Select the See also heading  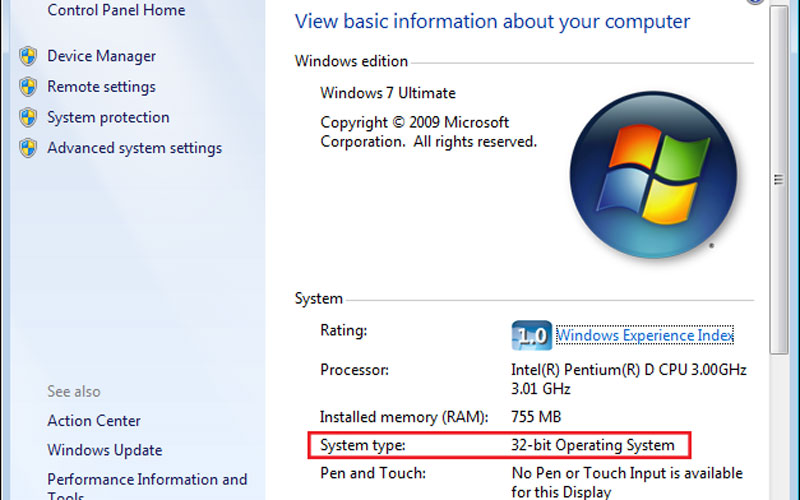(74, 391)
